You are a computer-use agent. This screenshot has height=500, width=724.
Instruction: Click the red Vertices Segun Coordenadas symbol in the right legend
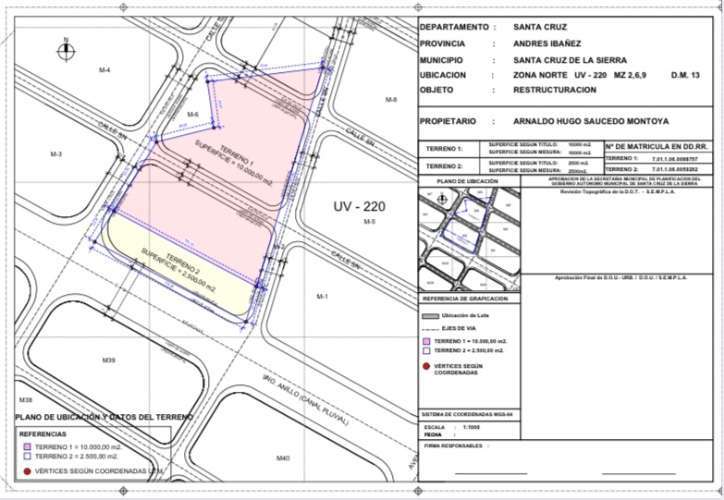point(428,367)
